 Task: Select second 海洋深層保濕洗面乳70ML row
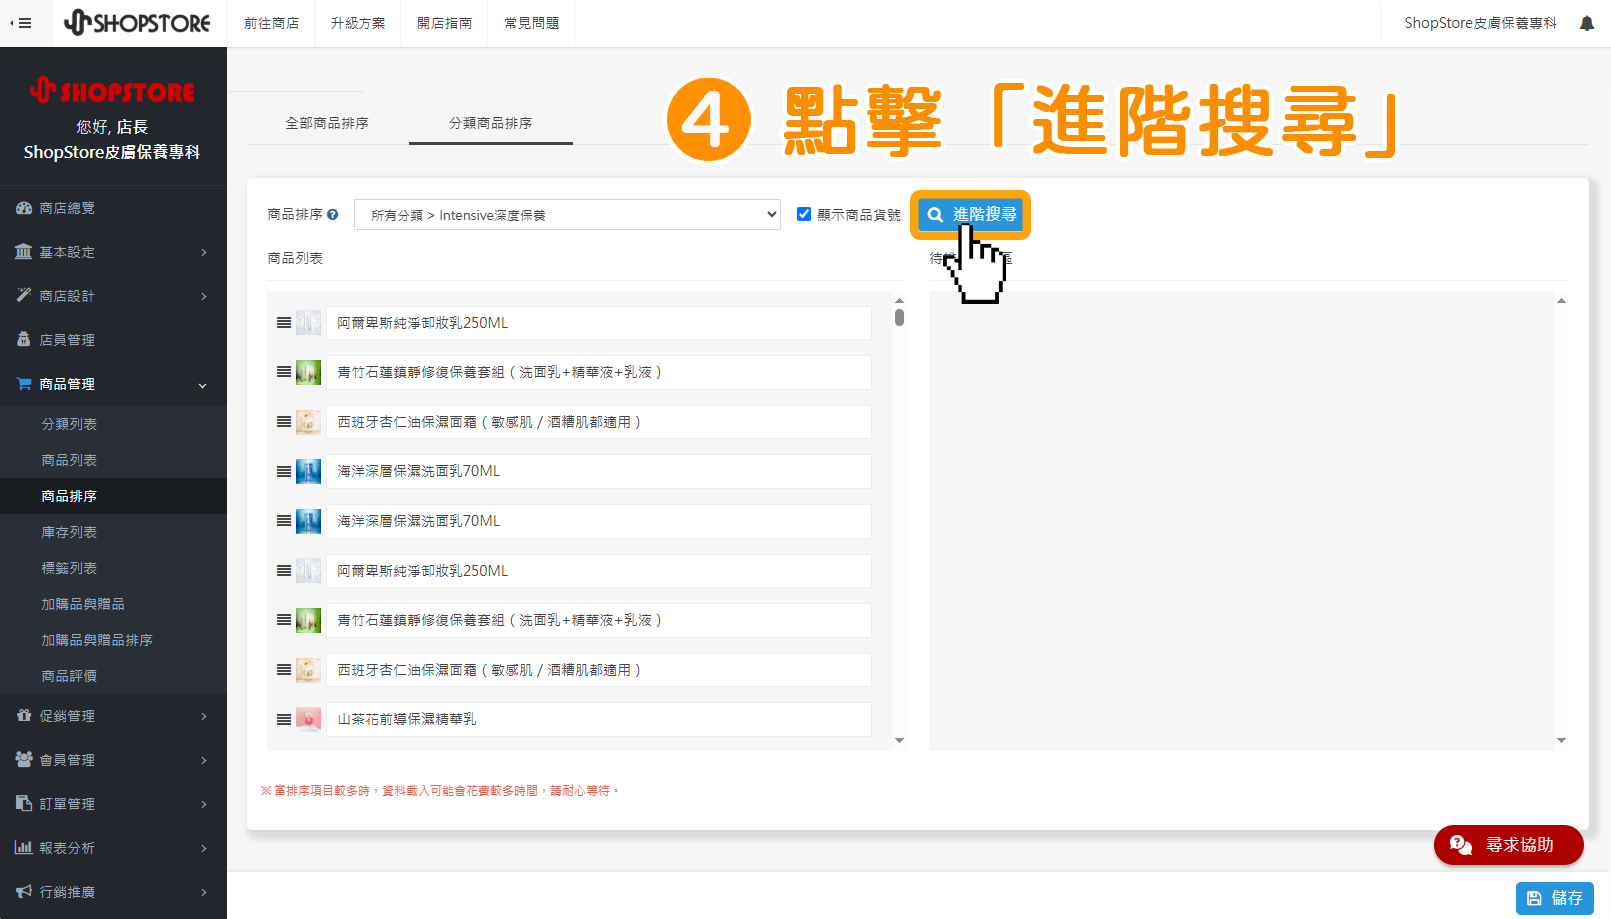(598, 521)
